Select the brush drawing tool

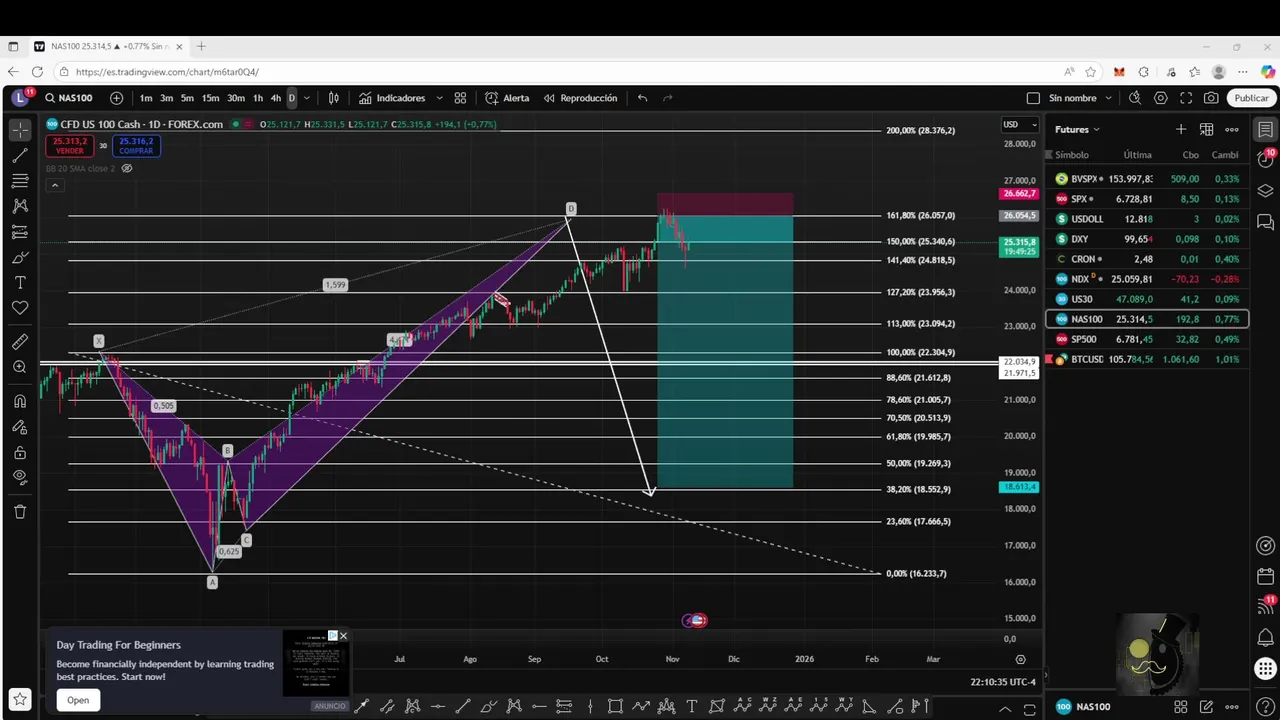pyautogui.click(x=20, y=257)
